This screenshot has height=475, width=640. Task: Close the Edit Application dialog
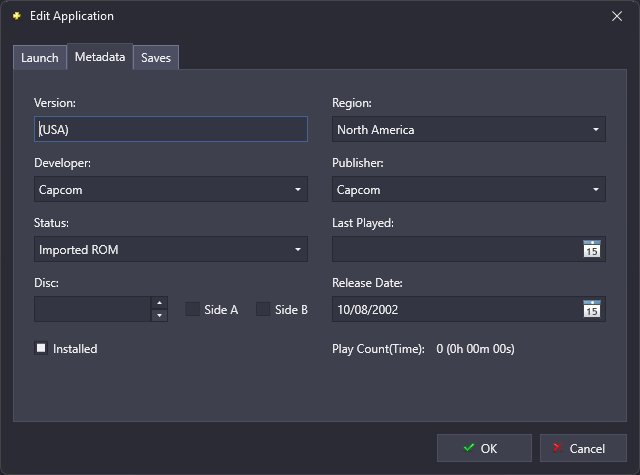617,16
